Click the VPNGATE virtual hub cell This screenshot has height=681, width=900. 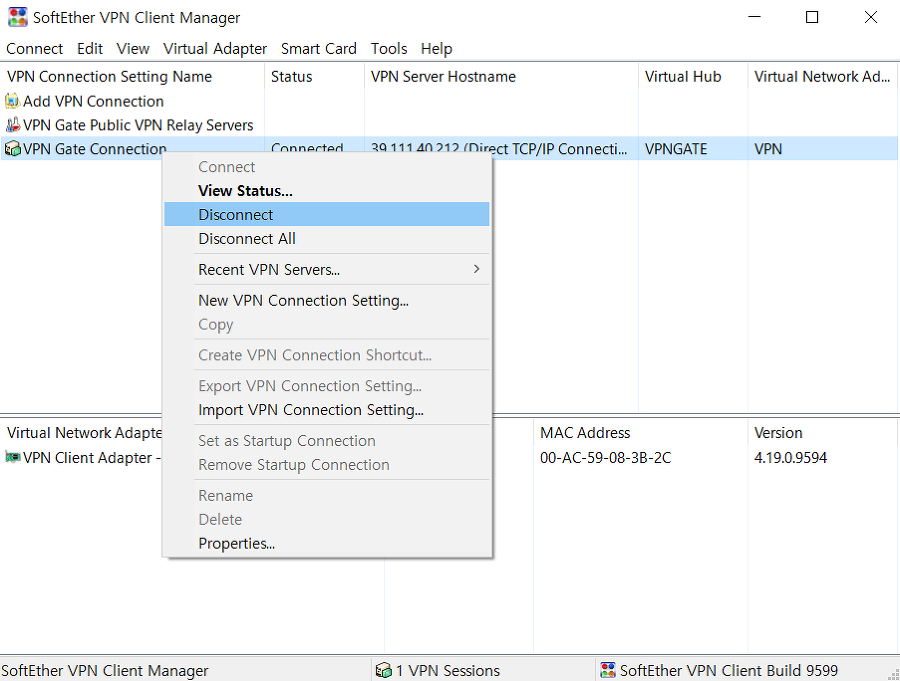676,149
